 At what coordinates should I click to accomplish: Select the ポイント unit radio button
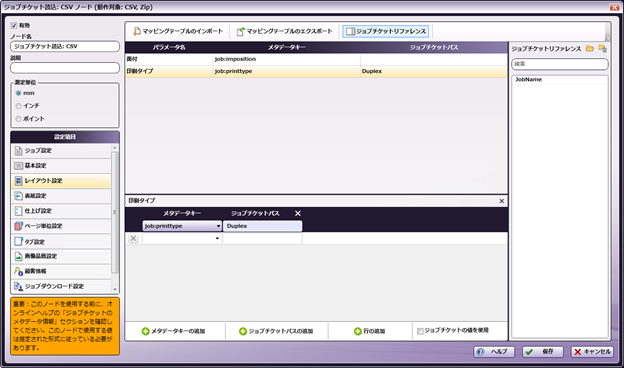click(18, 119)
